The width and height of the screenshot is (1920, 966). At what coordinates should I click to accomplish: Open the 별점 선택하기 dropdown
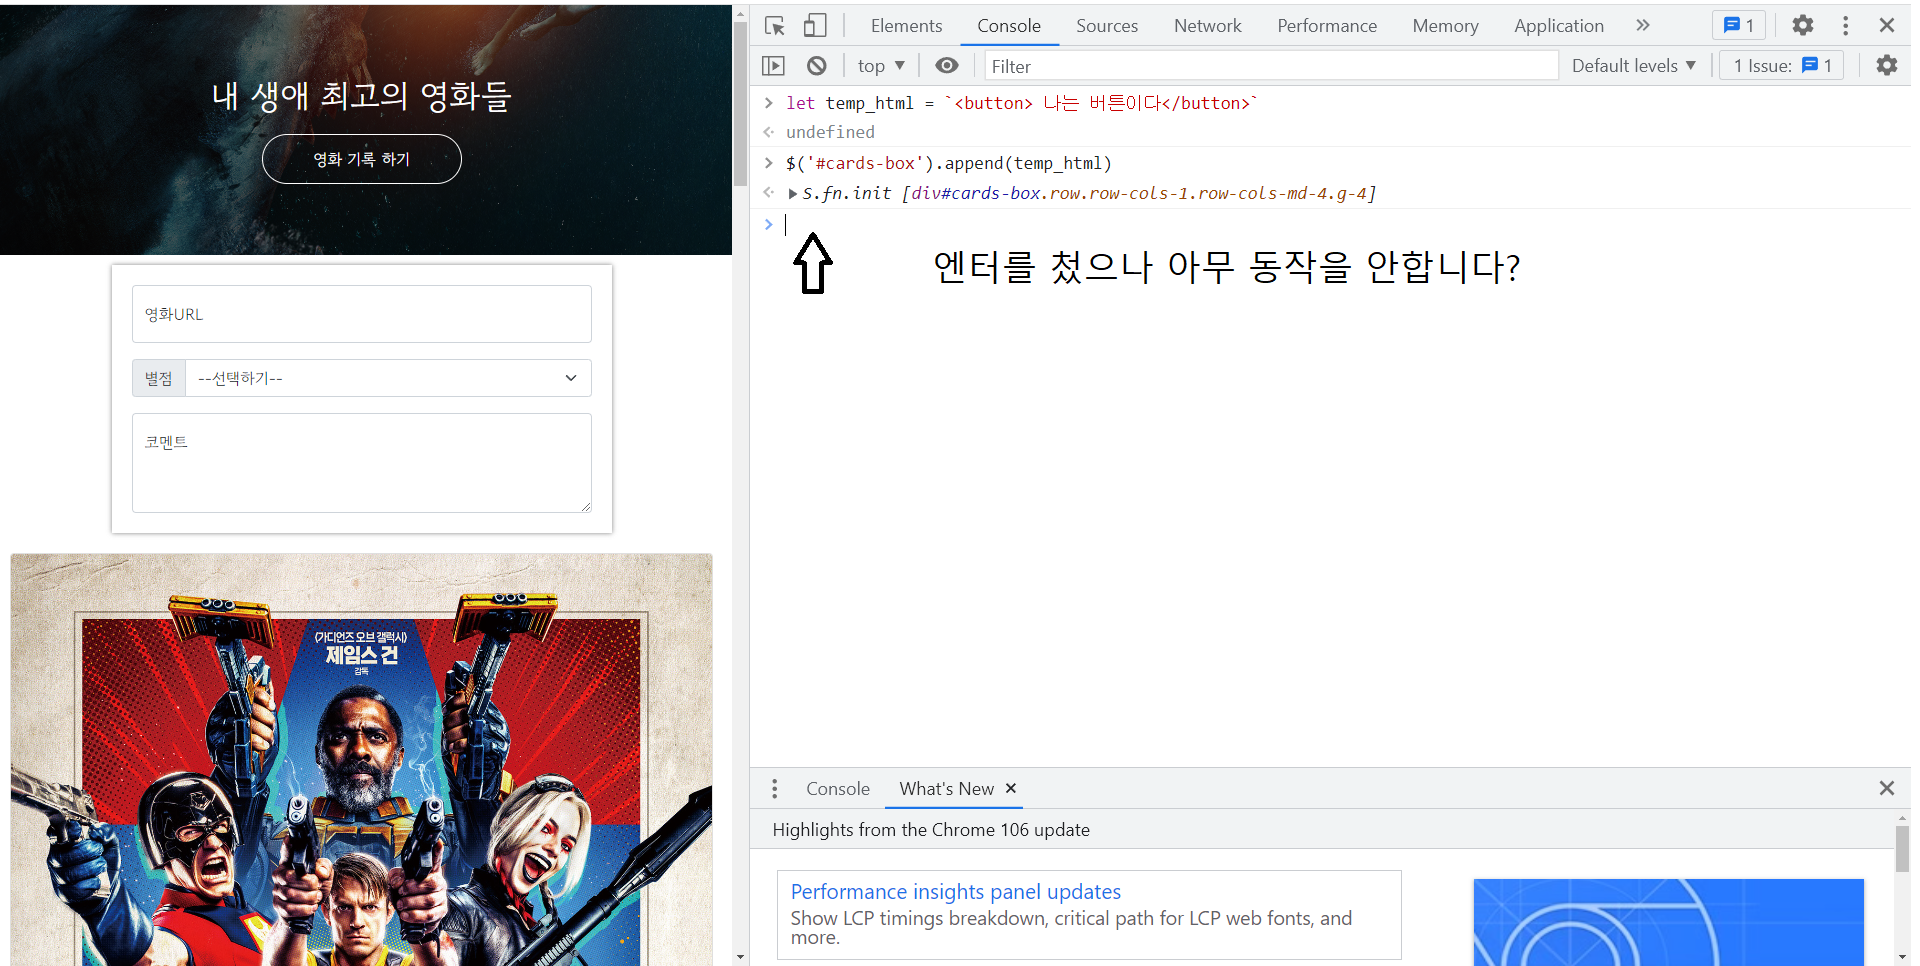388,378
